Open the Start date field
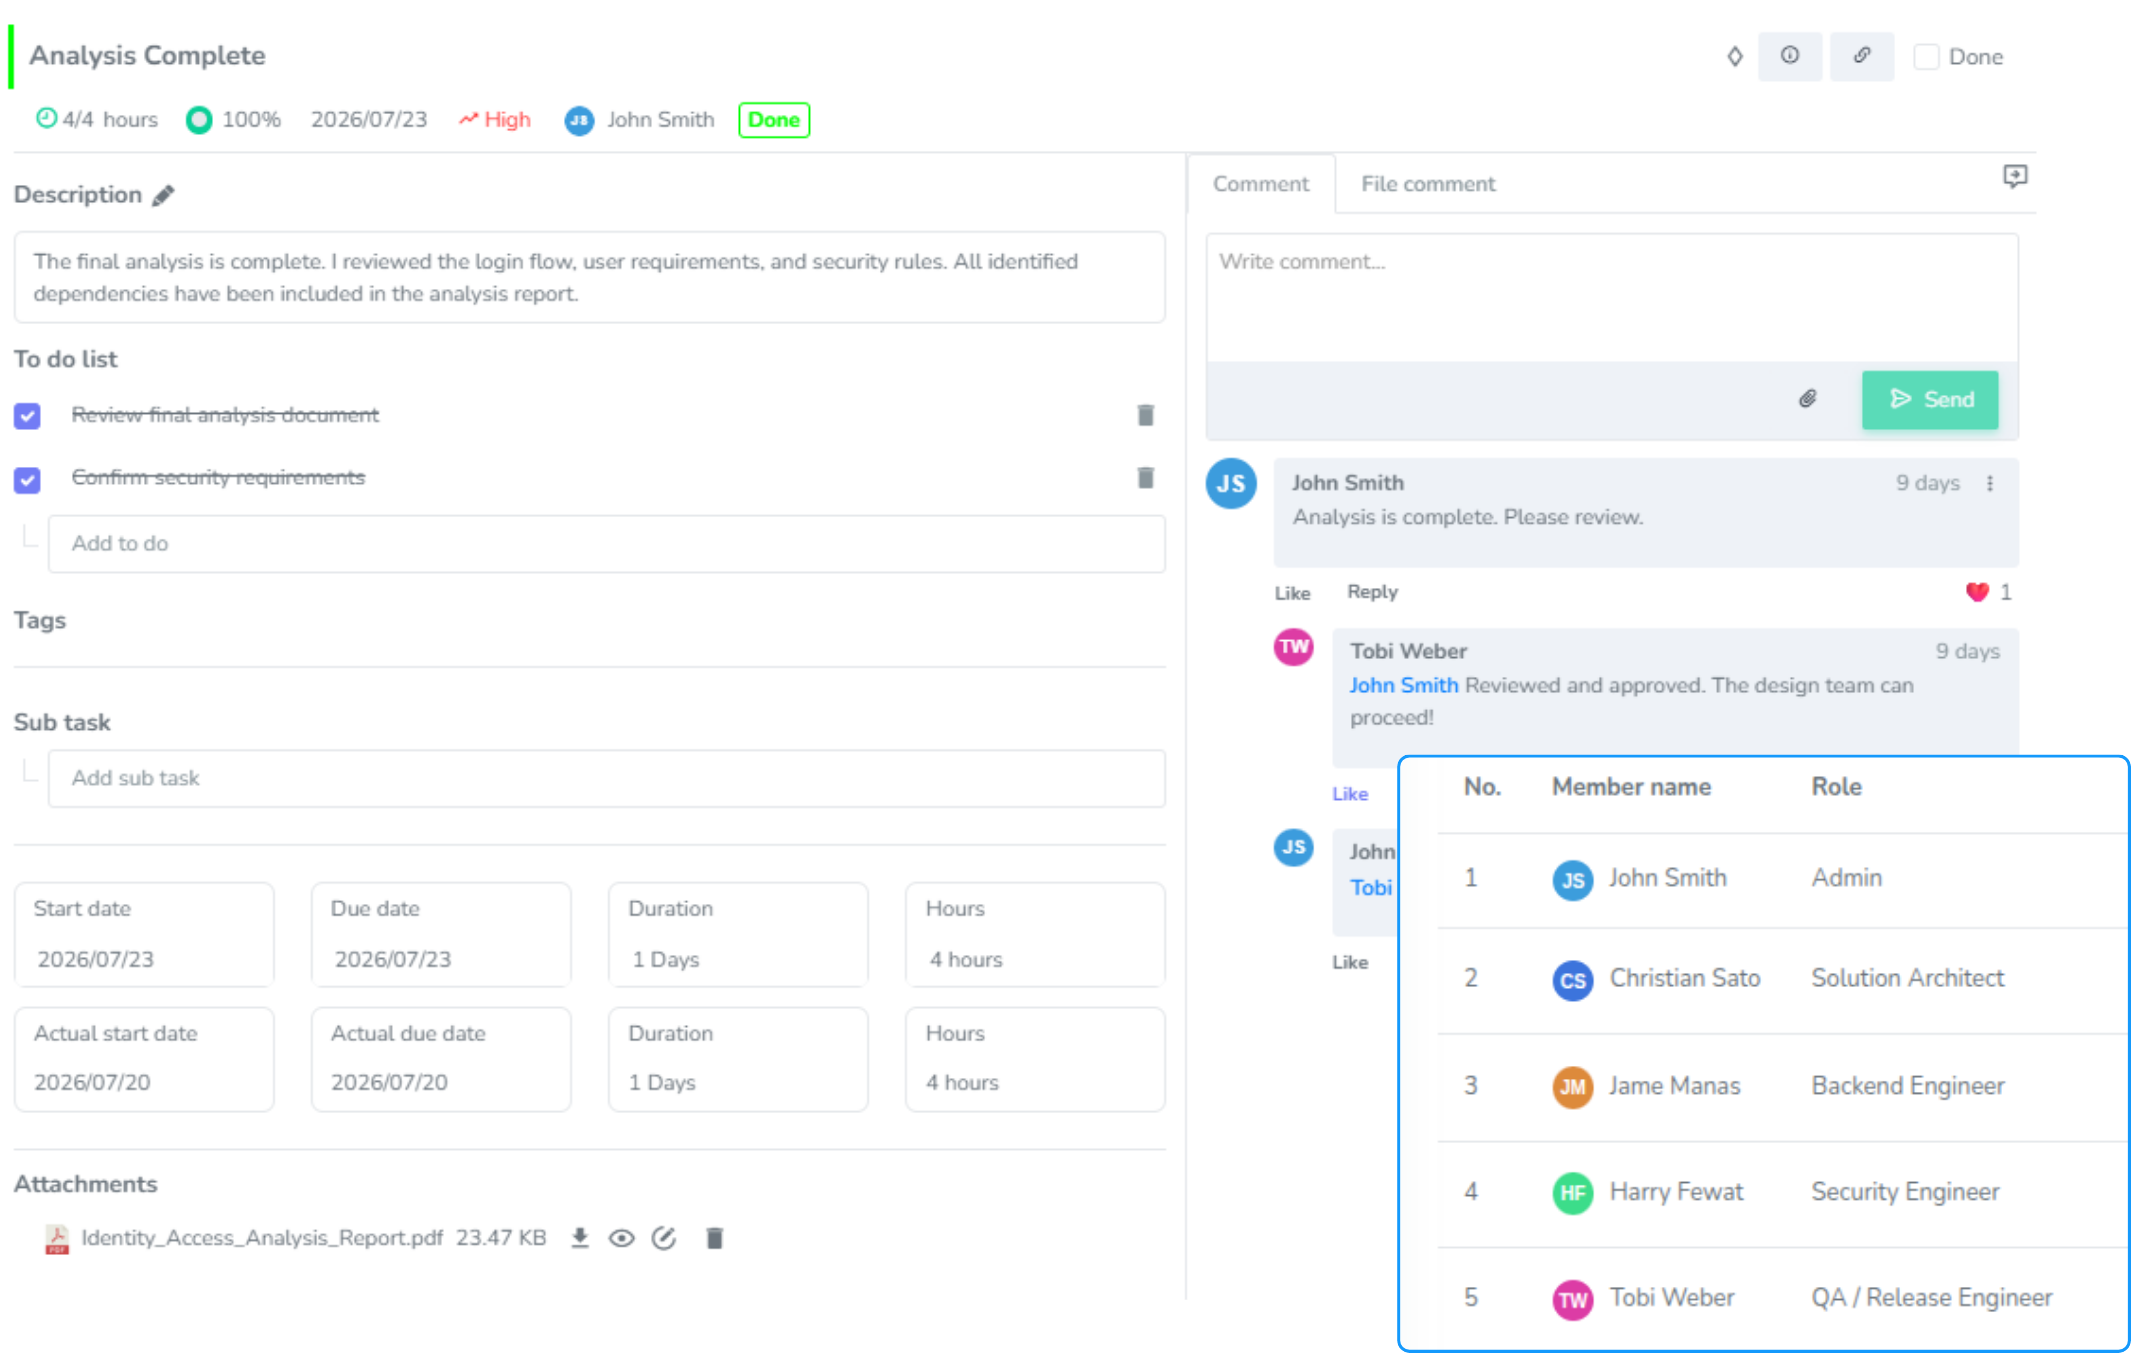The height and width of the screenshot is (1353, 2131). pyautogui.click(x=144, y=934)
